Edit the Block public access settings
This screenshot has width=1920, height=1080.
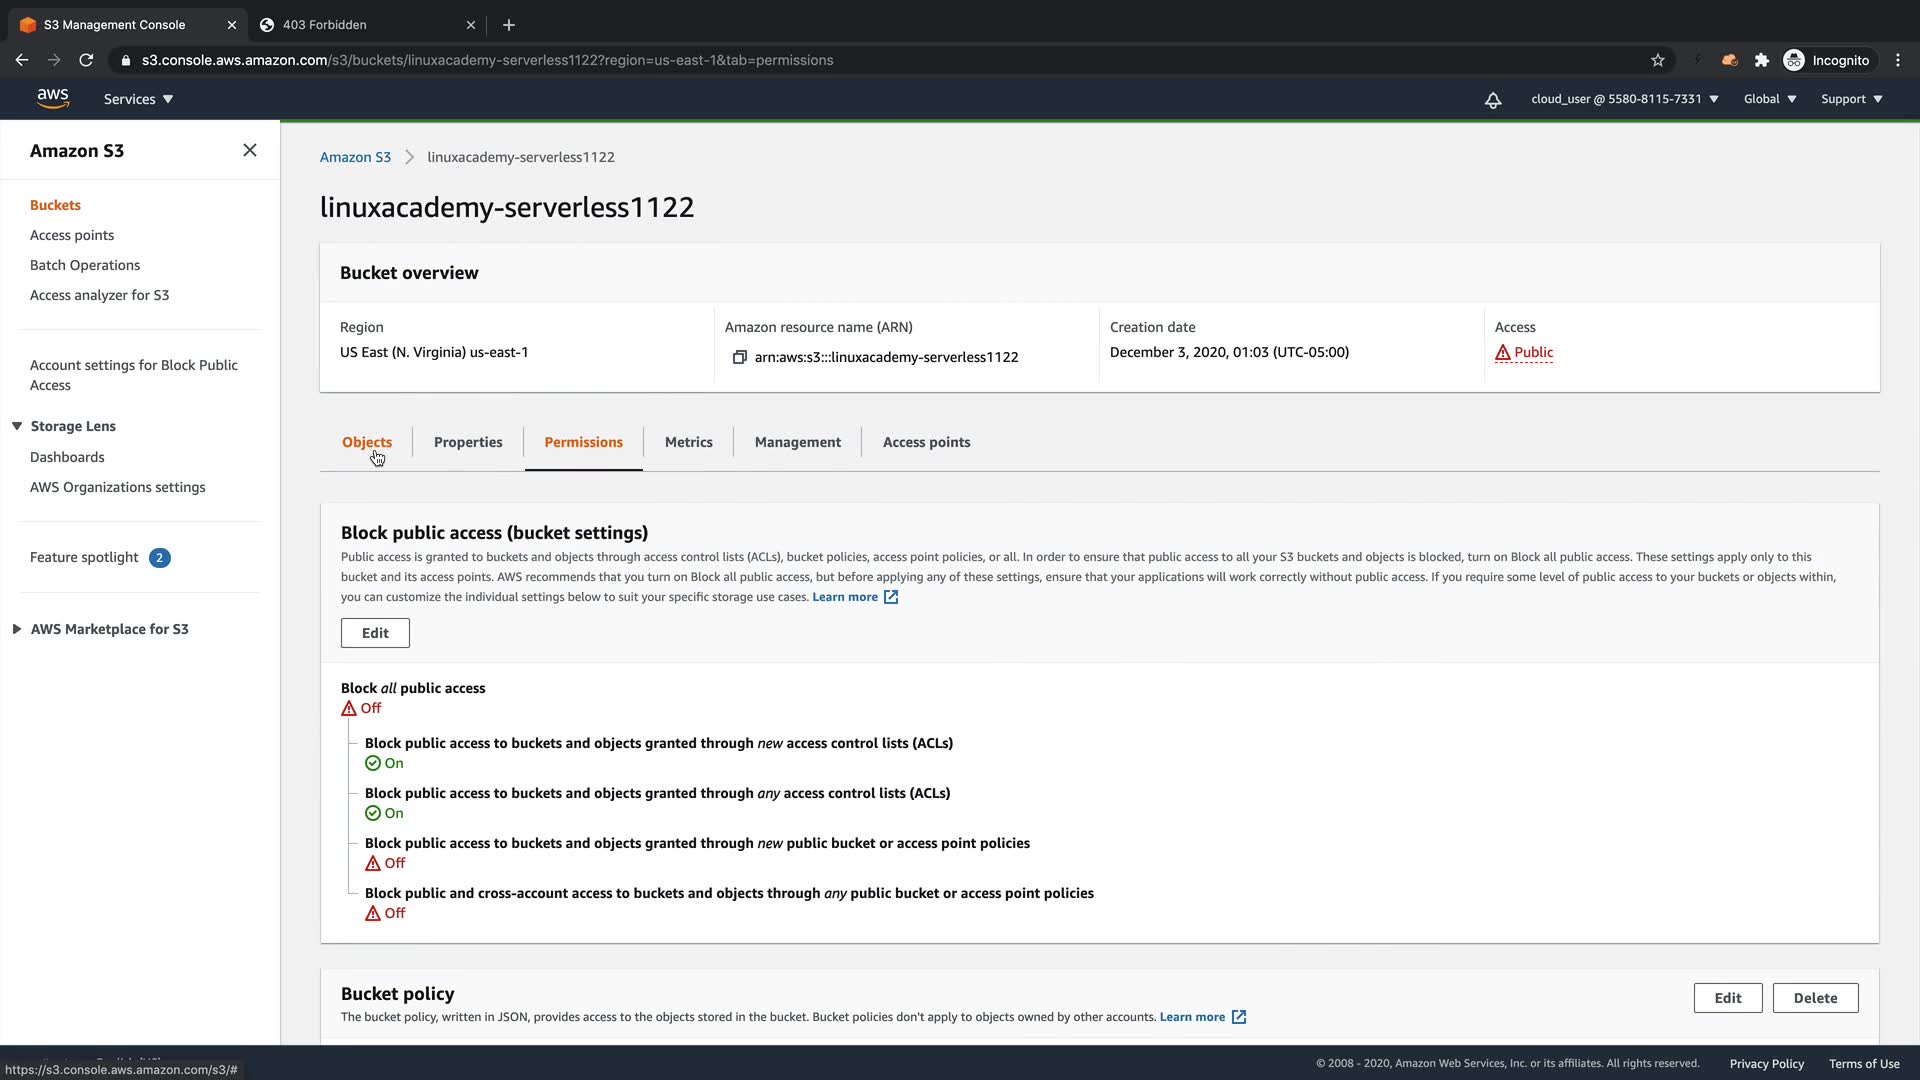375,633
